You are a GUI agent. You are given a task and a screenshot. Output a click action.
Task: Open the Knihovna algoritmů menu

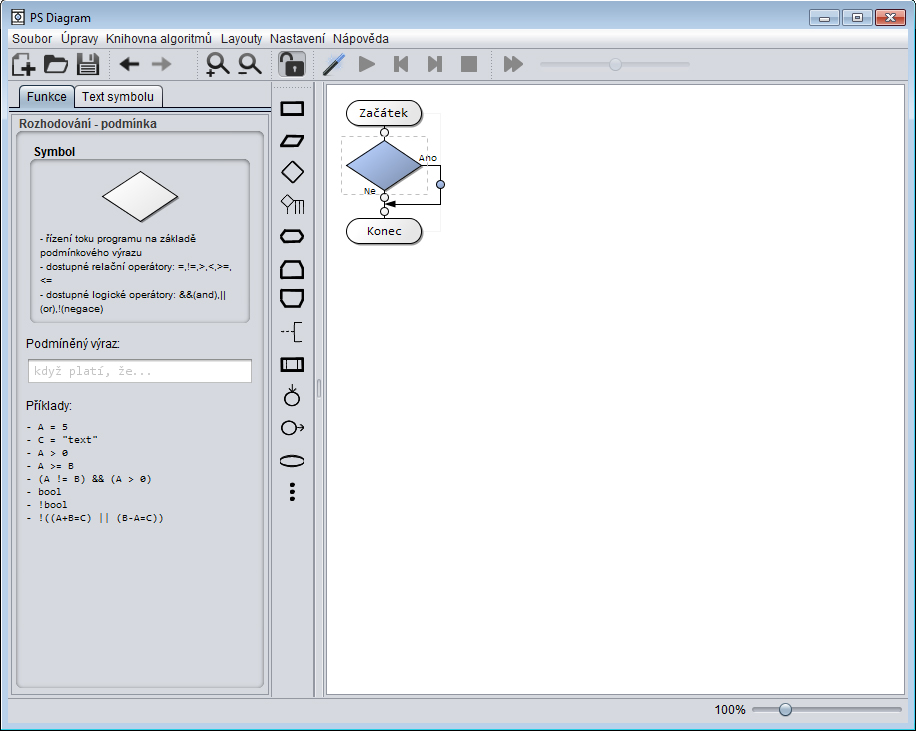point(159,38)
